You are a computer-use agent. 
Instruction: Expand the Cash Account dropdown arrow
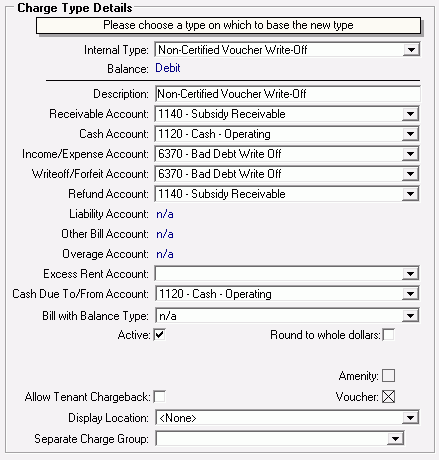point(410,134)
